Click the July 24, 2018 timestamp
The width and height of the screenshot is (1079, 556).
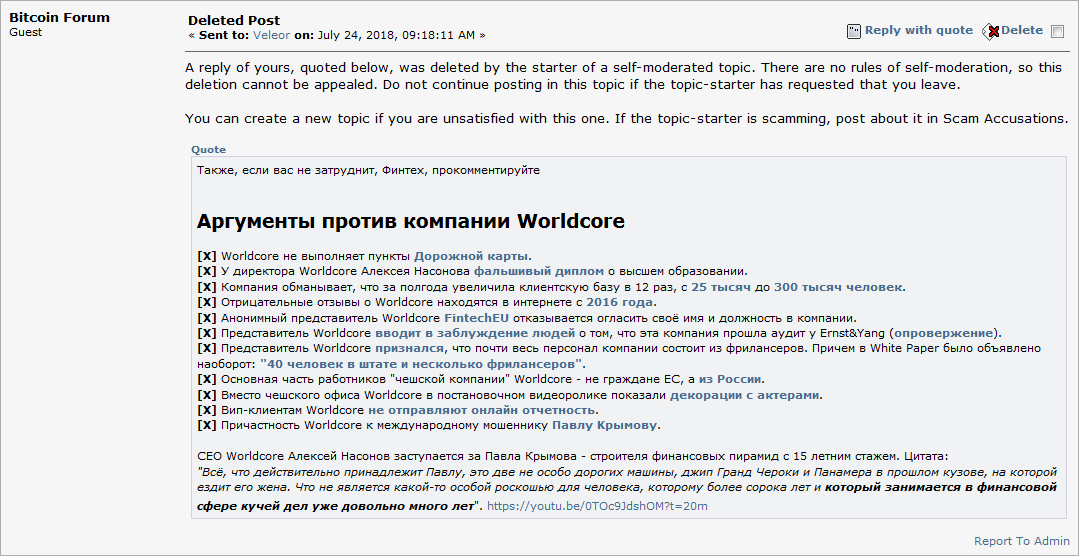pyautogui.click(x=396, y=35)
